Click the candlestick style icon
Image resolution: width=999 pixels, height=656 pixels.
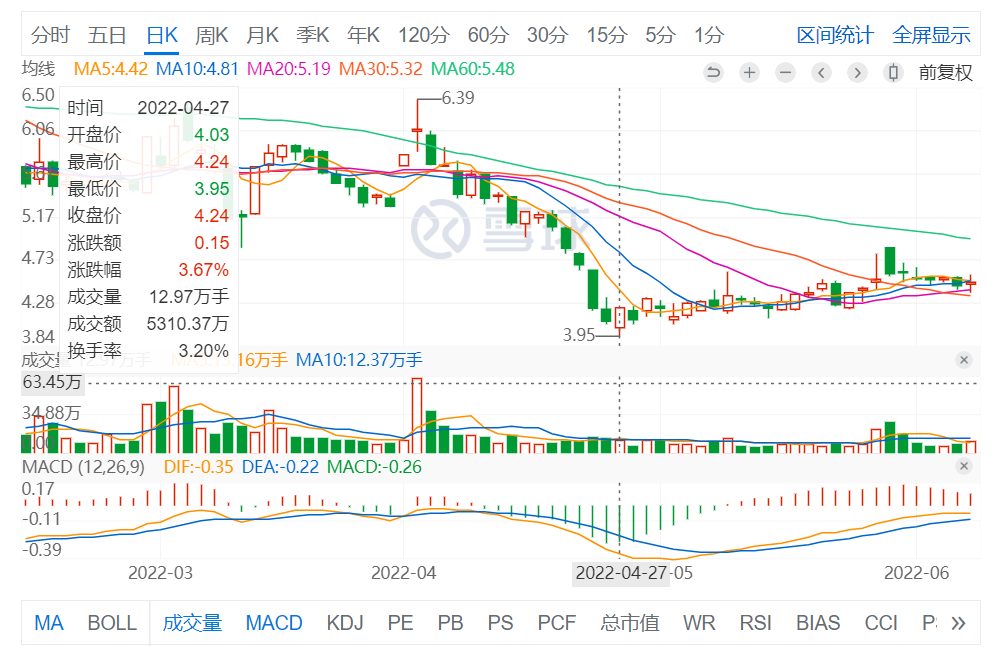tap(894, 72)
